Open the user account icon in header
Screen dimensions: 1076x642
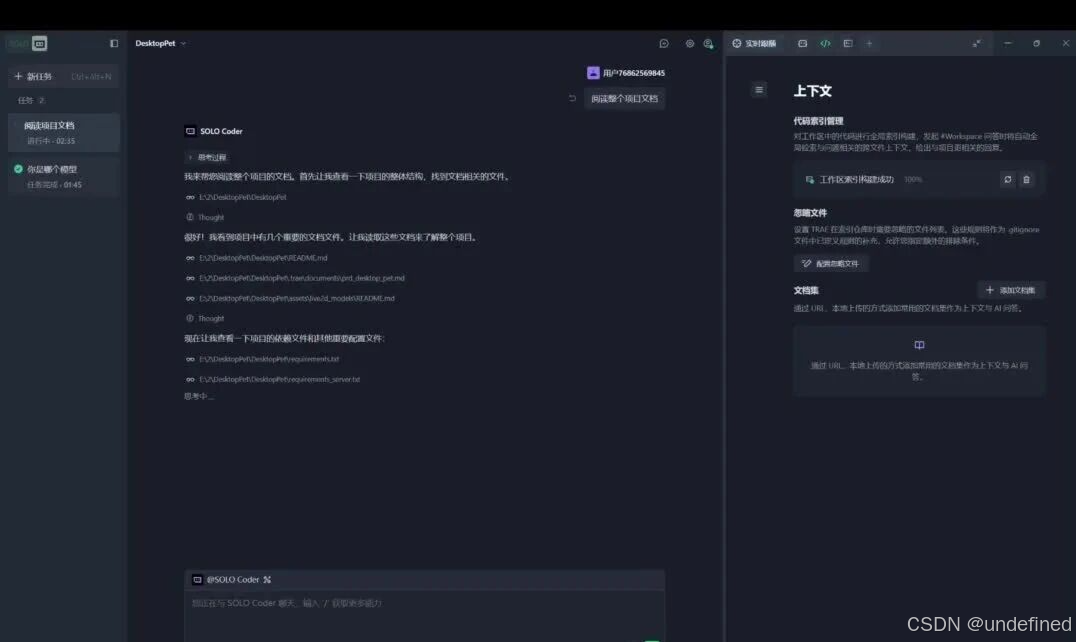[708, 43]
